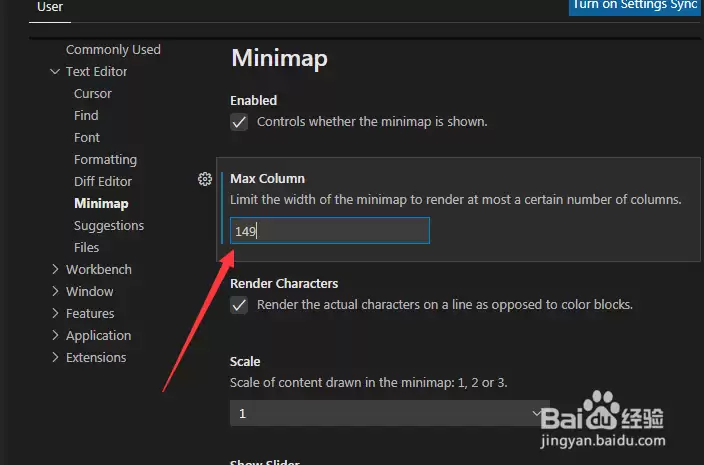The image size is (704, 465).
Task: Toggle the Render Characters checkbox
Action: pyautogui.click(x=239, y=305)
